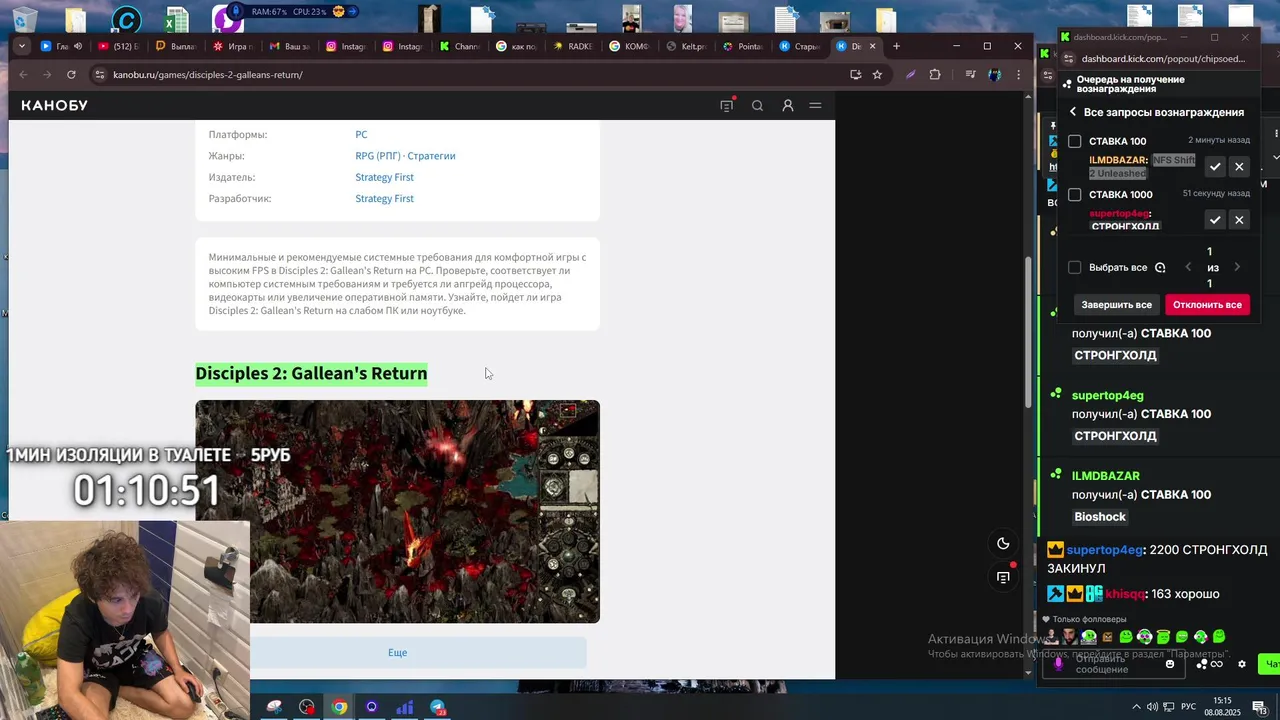Viewport: 1280px width, 720px height.
Task: Go to previous page of requests
Action: click(x=1188, y=267)
